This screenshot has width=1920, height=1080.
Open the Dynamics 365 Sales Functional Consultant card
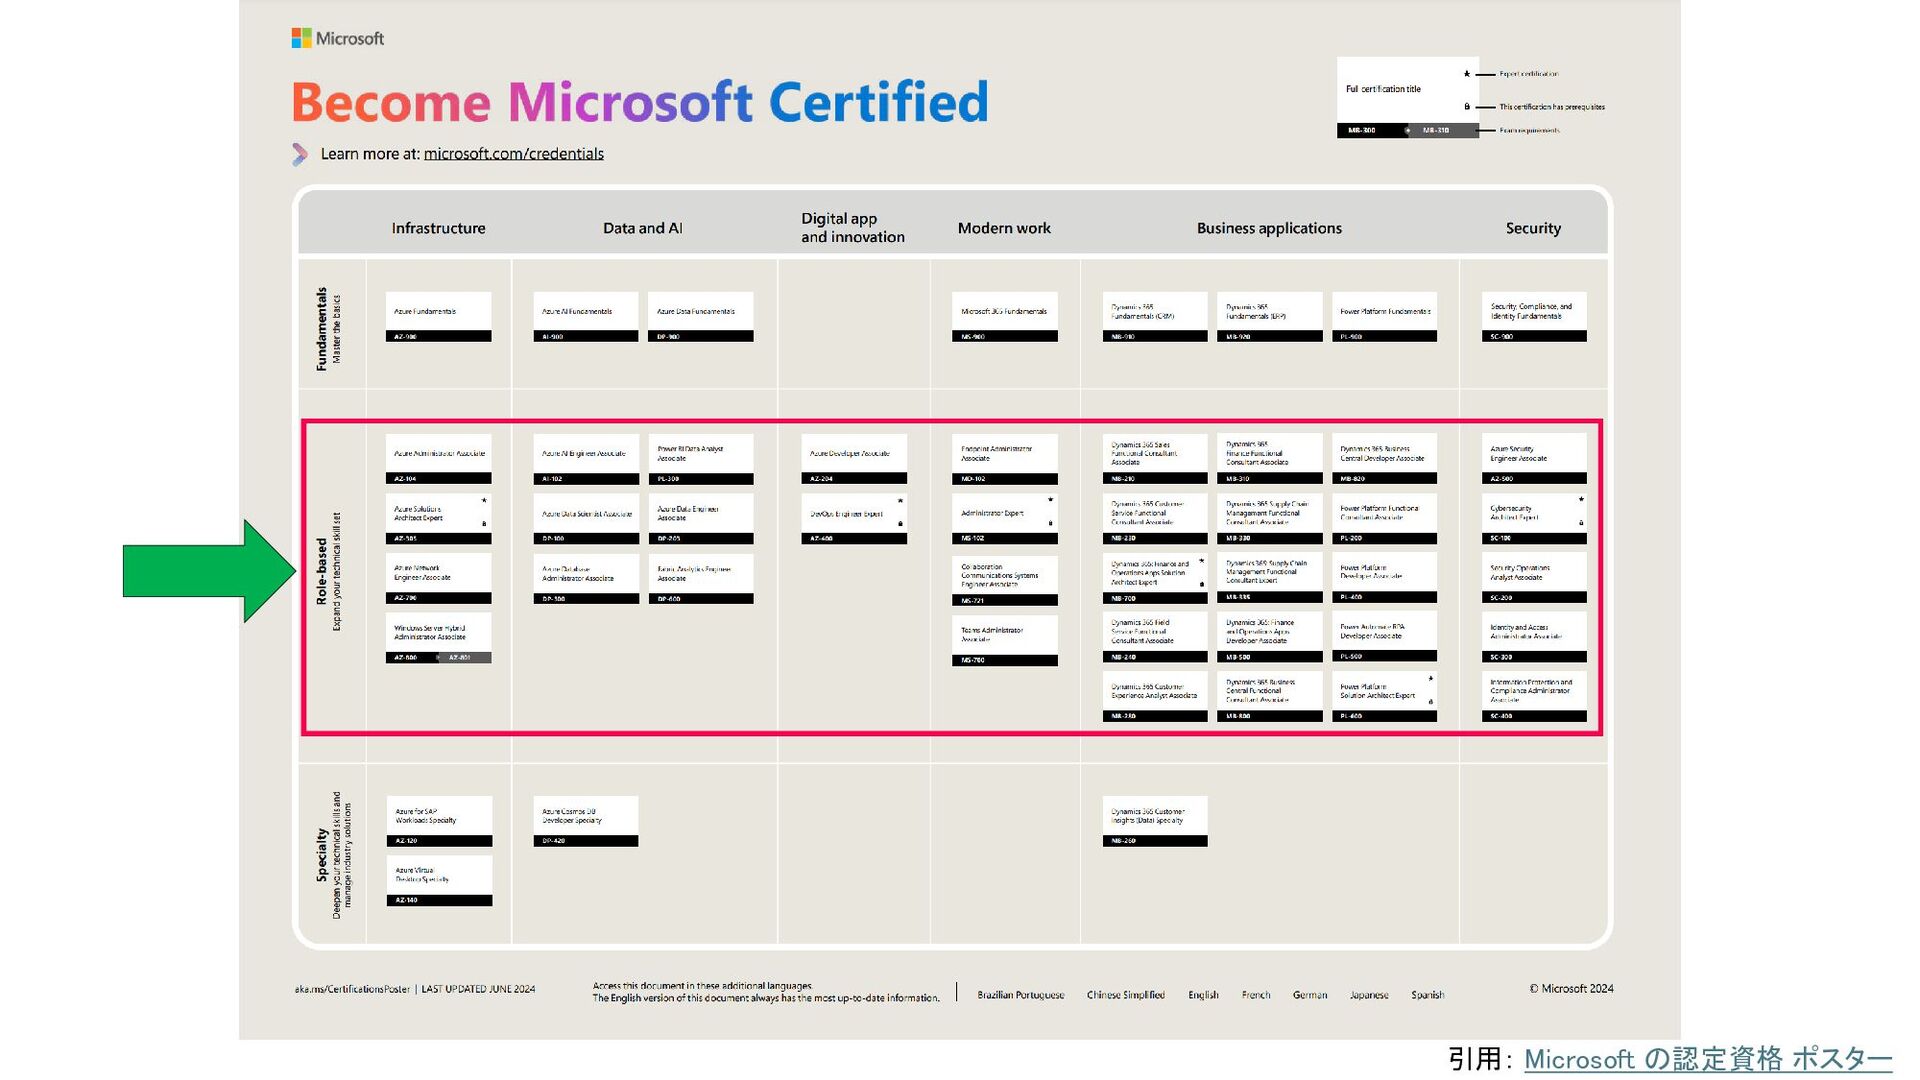click(x=1155, y=459)
